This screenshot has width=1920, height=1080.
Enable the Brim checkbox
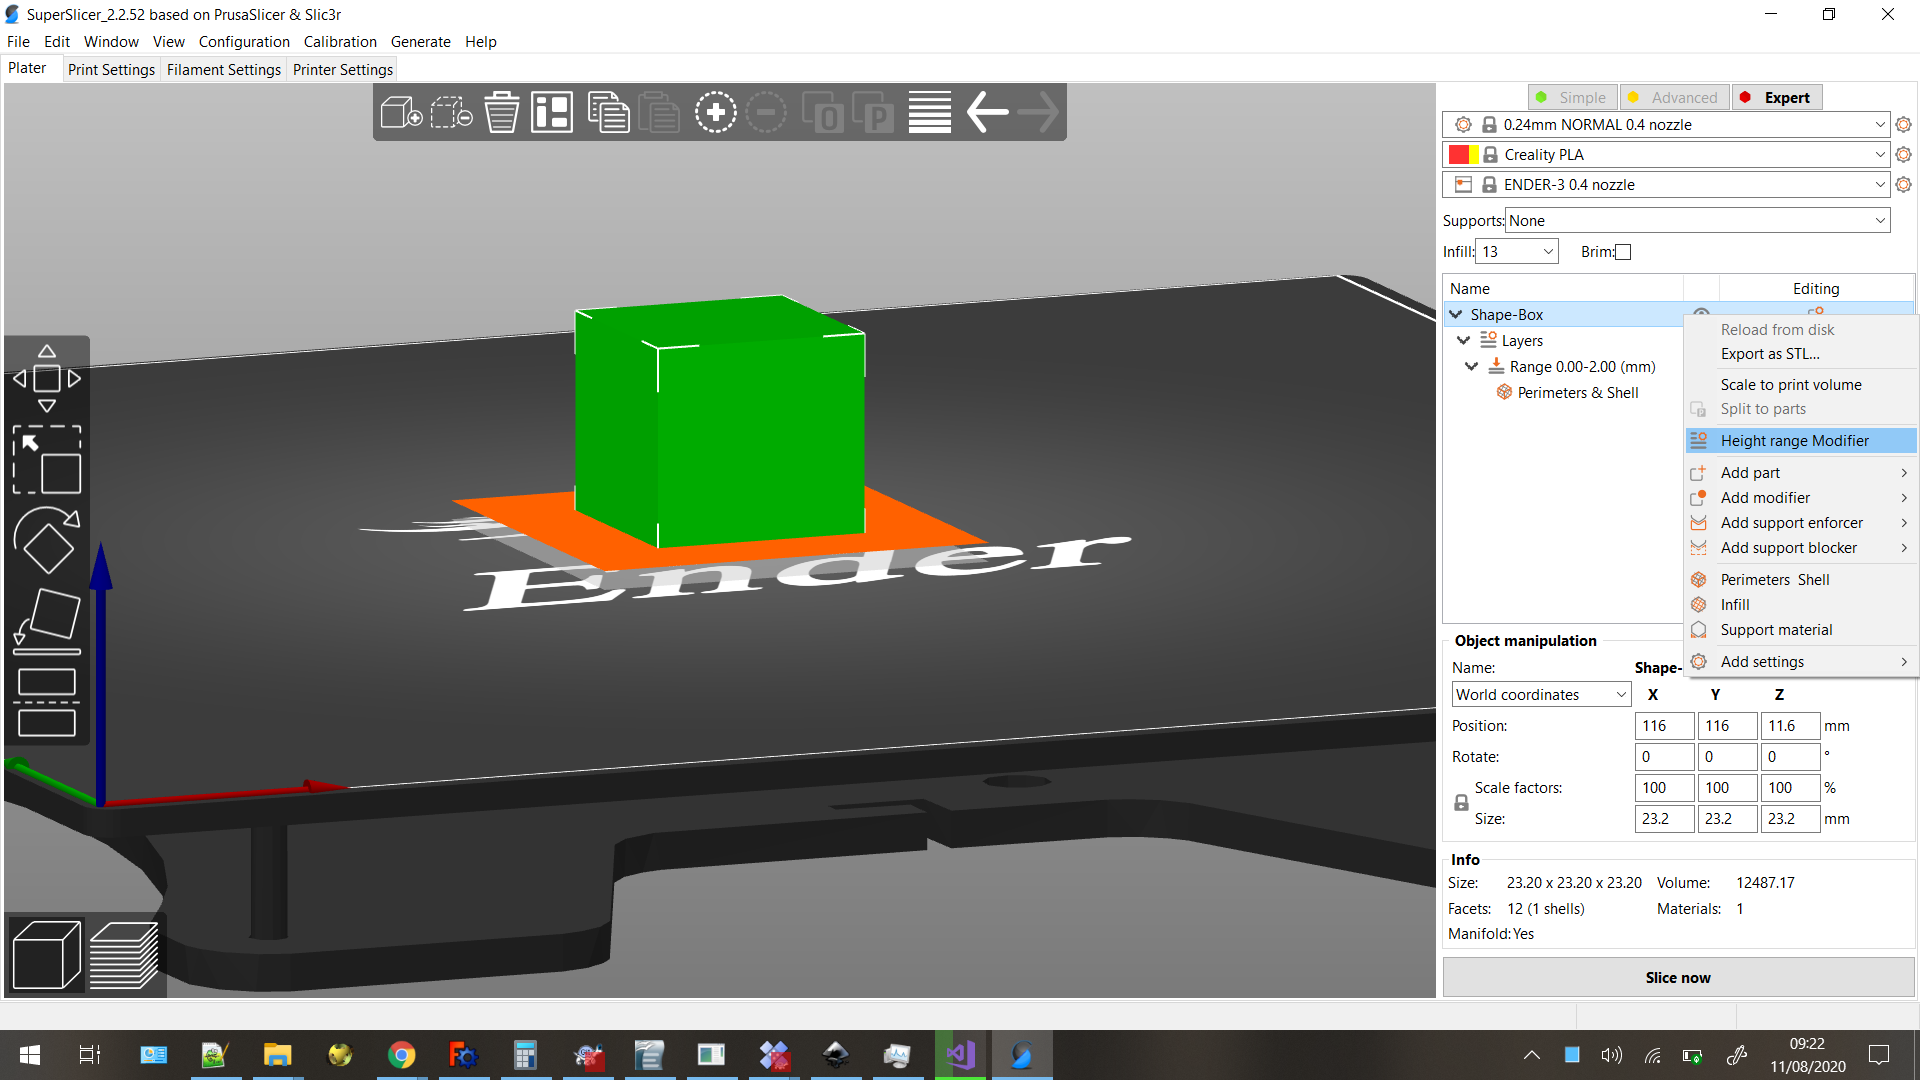click(x=1623, y=252)
